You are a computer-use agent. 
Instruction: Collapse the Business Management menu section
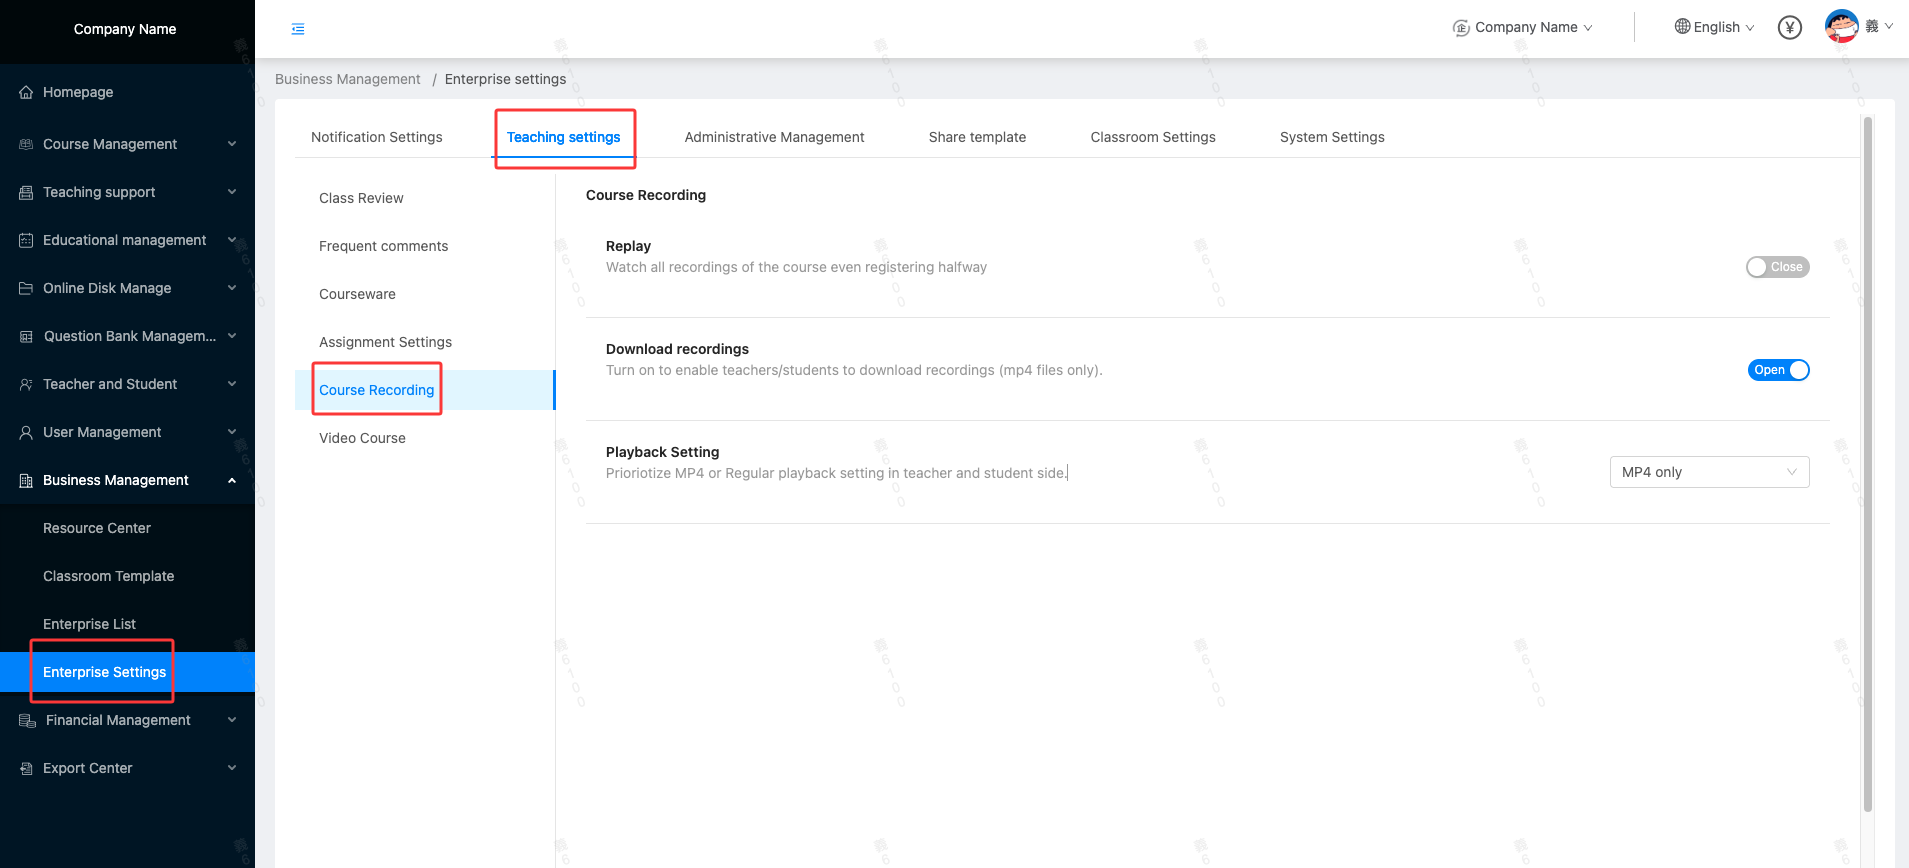[x=232, y=480]
